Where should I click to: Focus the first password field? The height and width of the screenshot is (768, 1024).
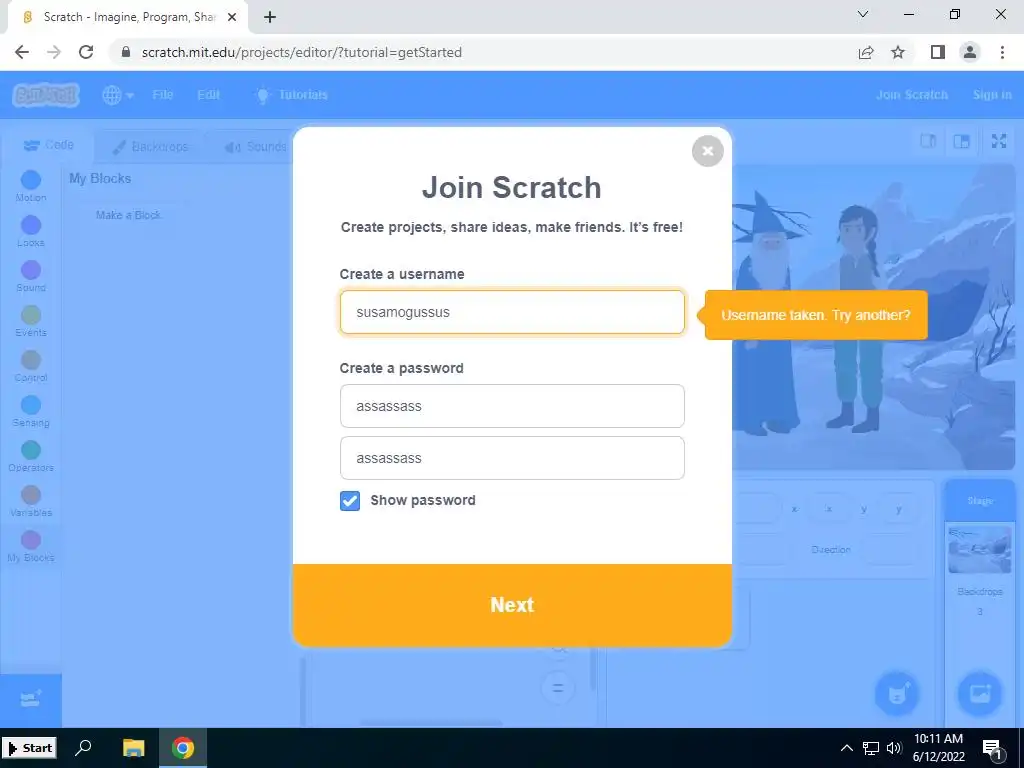[512, 406]
